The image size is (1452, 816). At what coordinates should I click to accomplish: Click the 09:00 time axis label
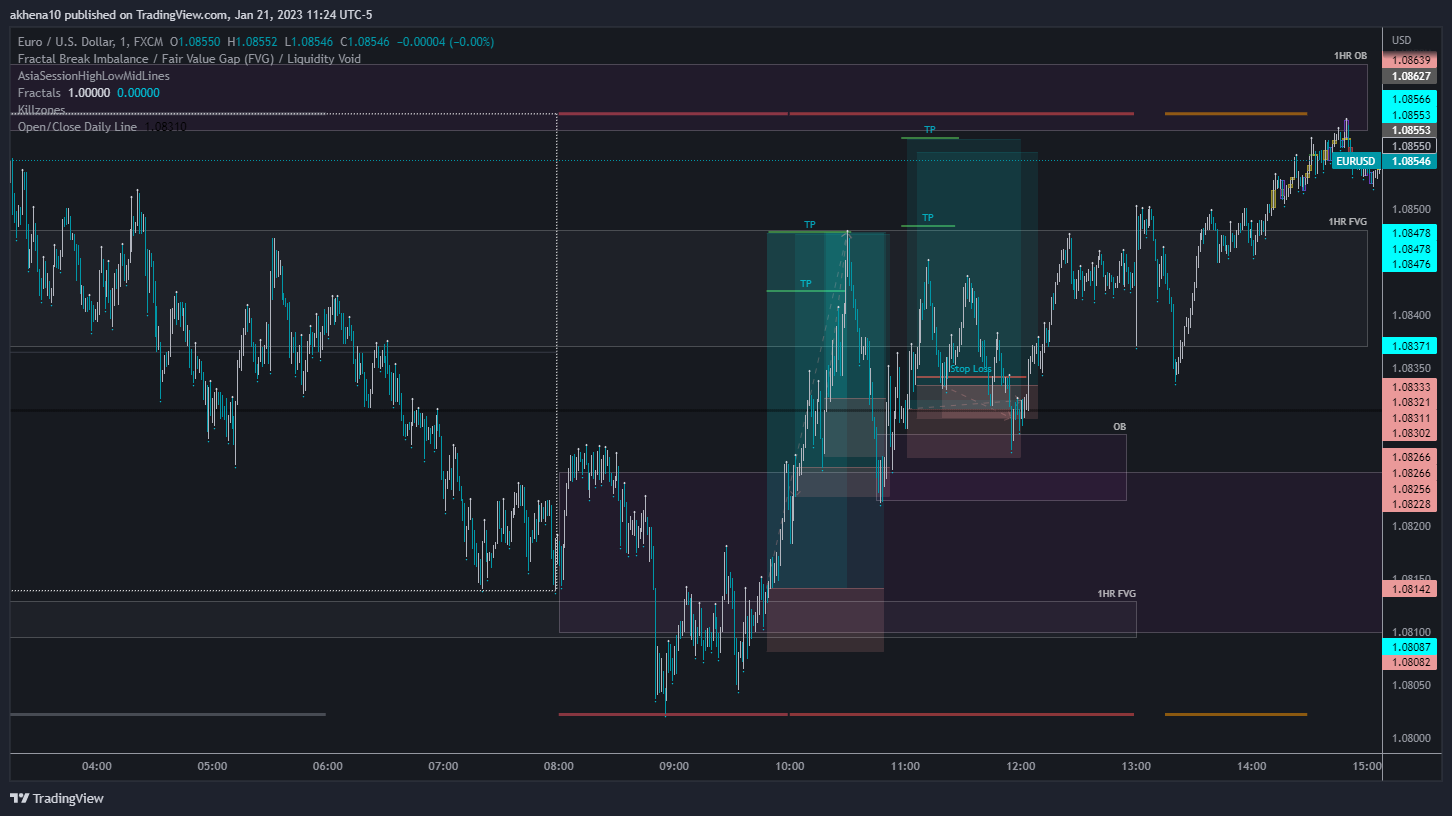(x=674, y=766)
